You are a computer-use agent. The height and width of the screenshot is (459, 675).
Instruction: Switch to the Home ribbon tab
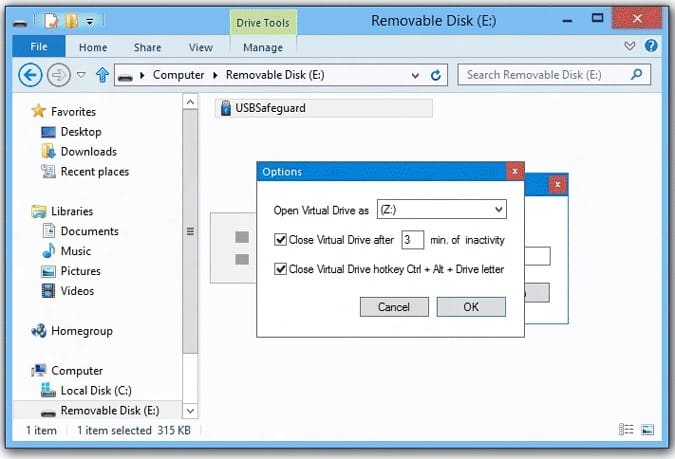click(93, 47)
